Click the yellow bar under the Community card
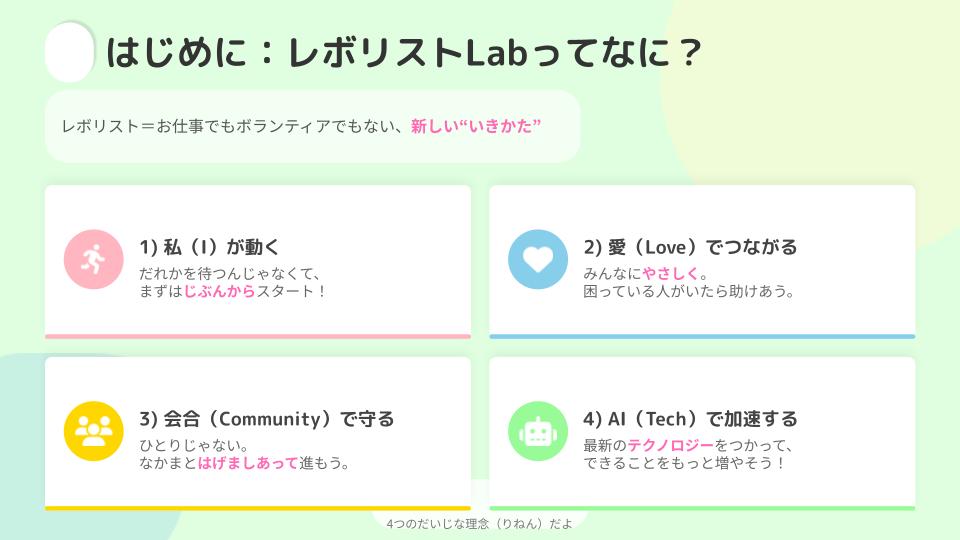 [x=258, y=508]
